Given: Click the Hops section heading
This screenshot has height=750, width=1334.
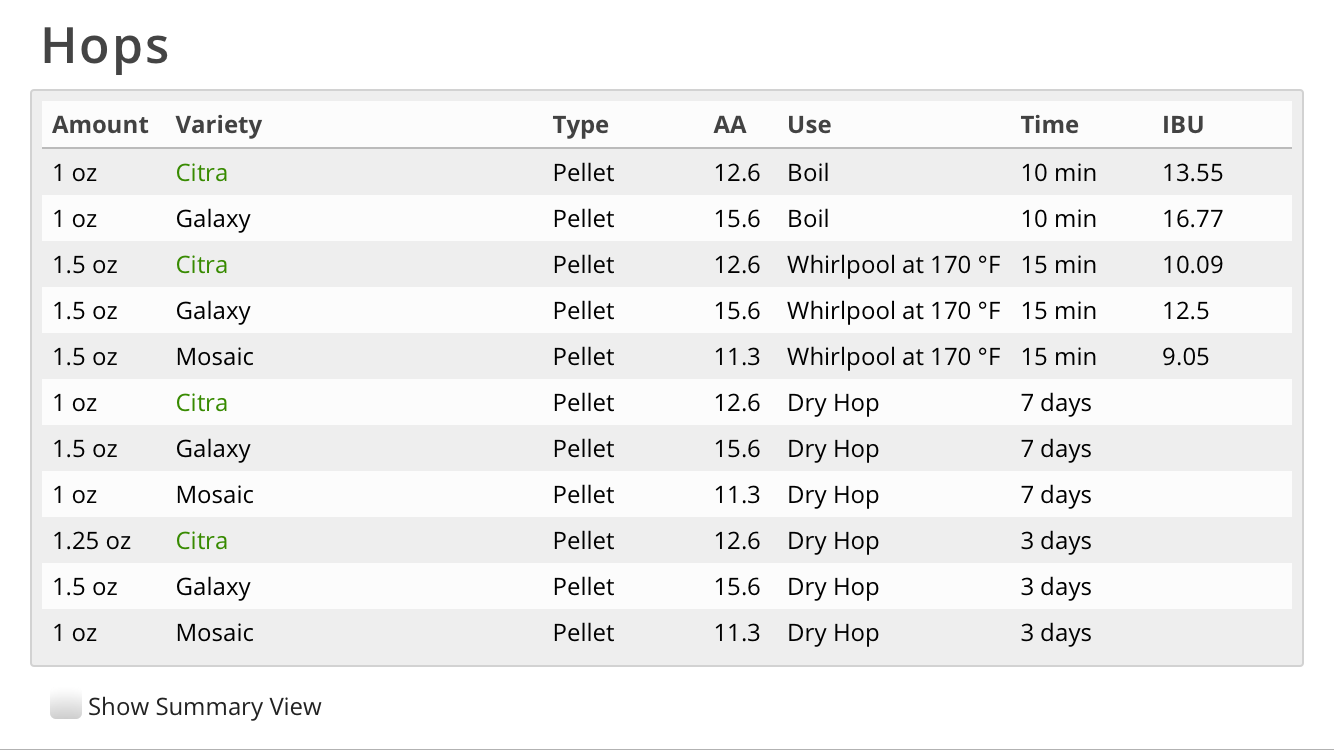Looking at the screenshot, I should click(x=105, y=46).
